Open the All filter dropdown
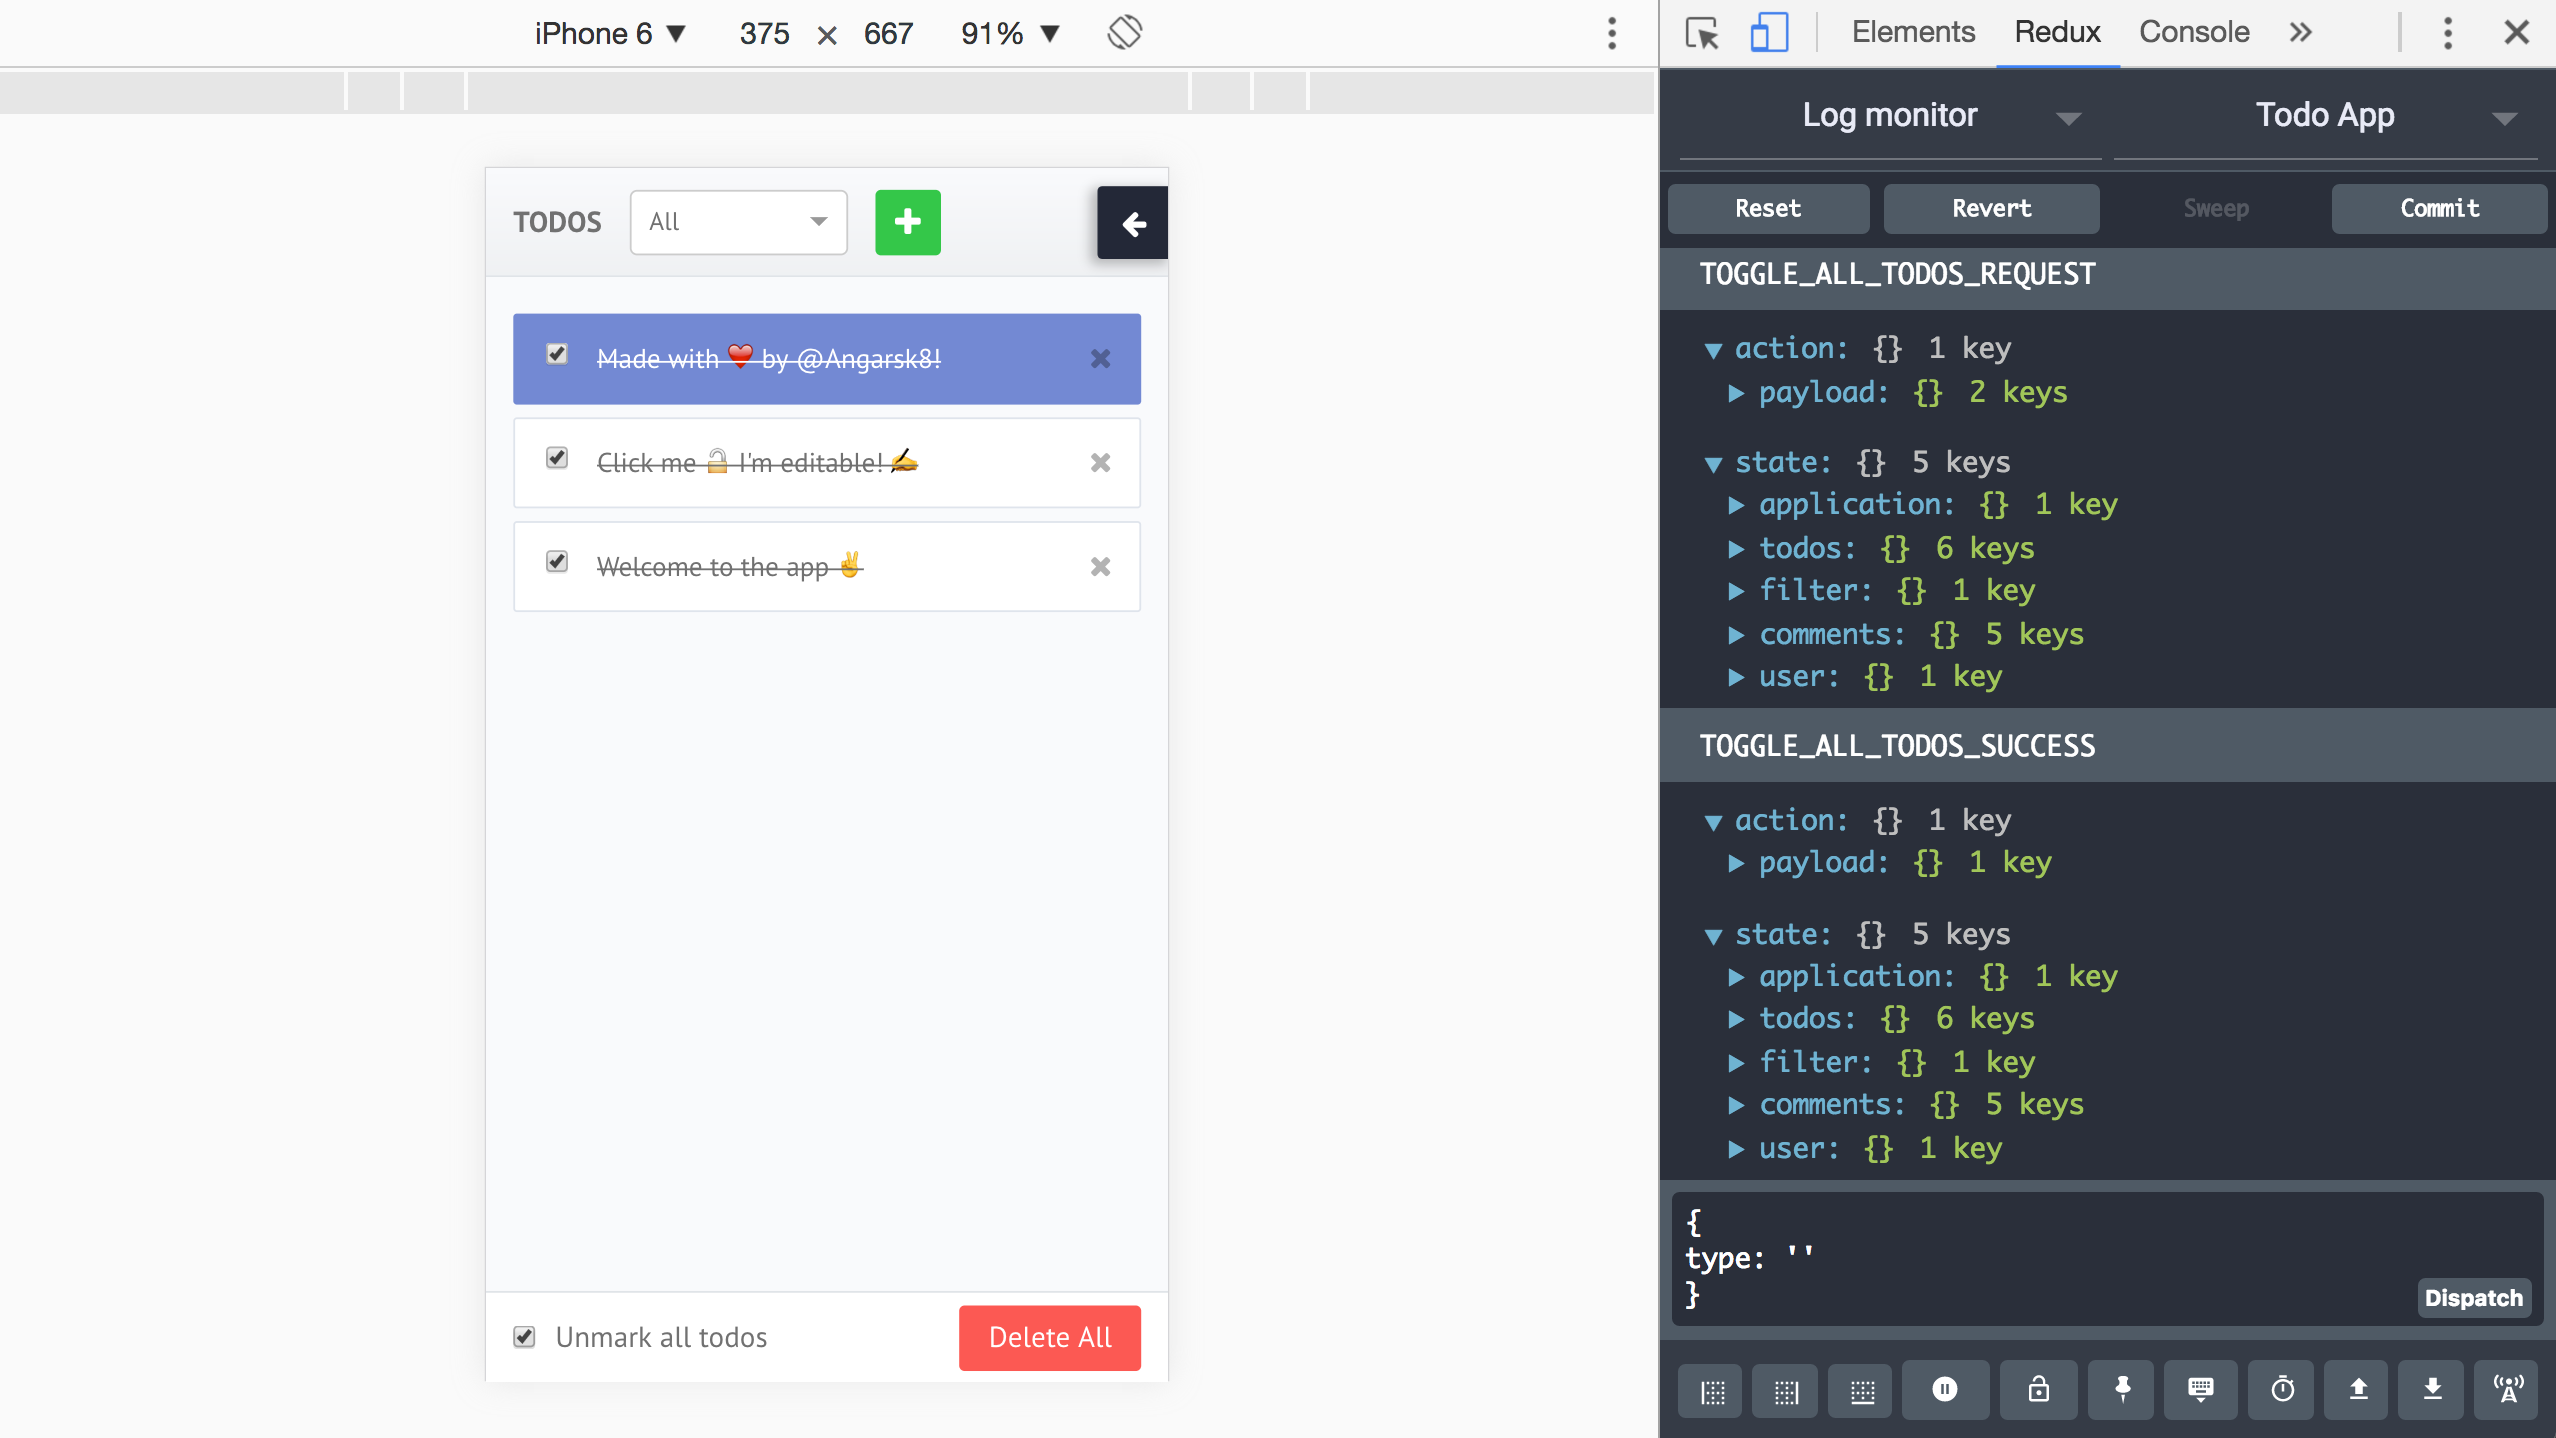 tap(738, 222)
